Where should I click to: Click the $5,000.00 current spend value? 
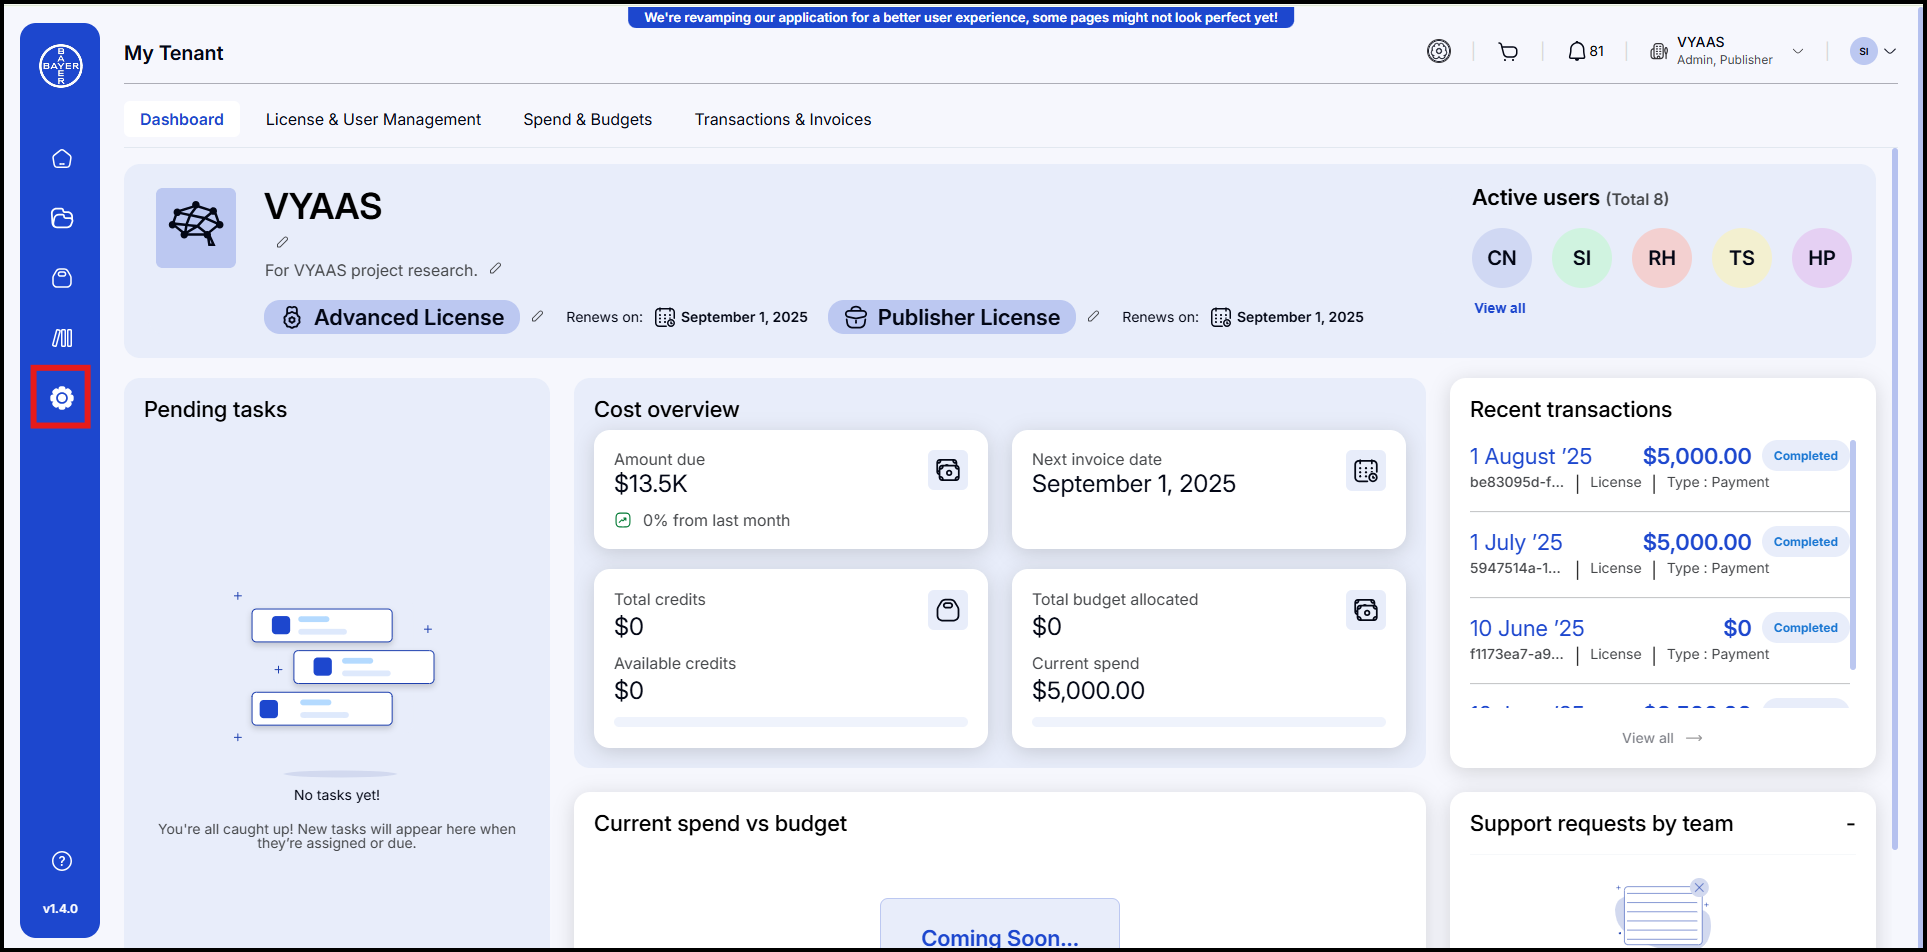click(1089, 691)
